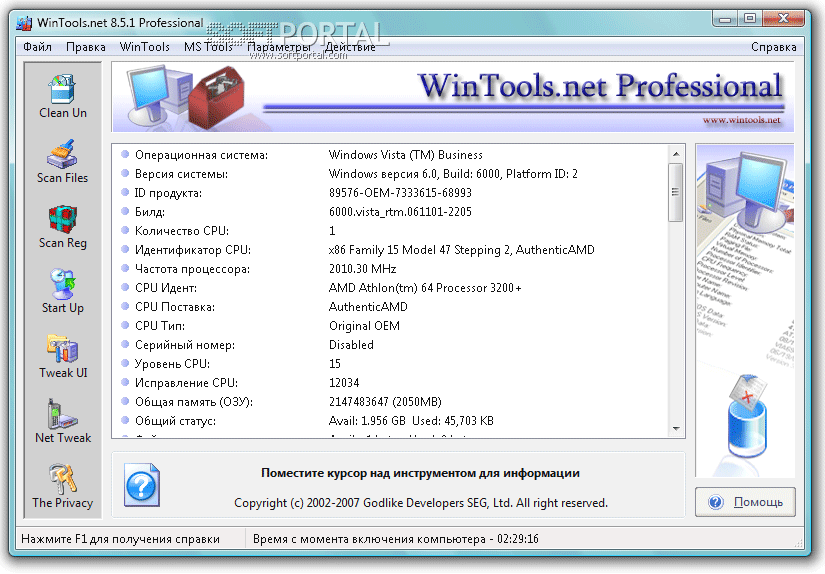Select the Start Up manager icon
825x574 pixels.
[63, 292]
